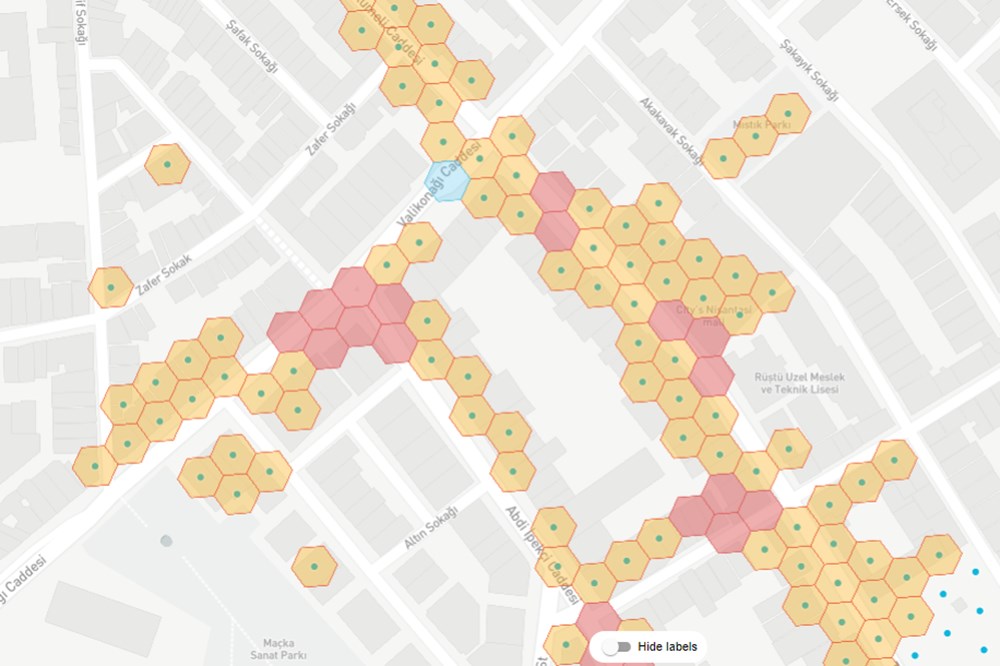Select the lone orange hexagon above Zafer Sokak

click(110, 287)
